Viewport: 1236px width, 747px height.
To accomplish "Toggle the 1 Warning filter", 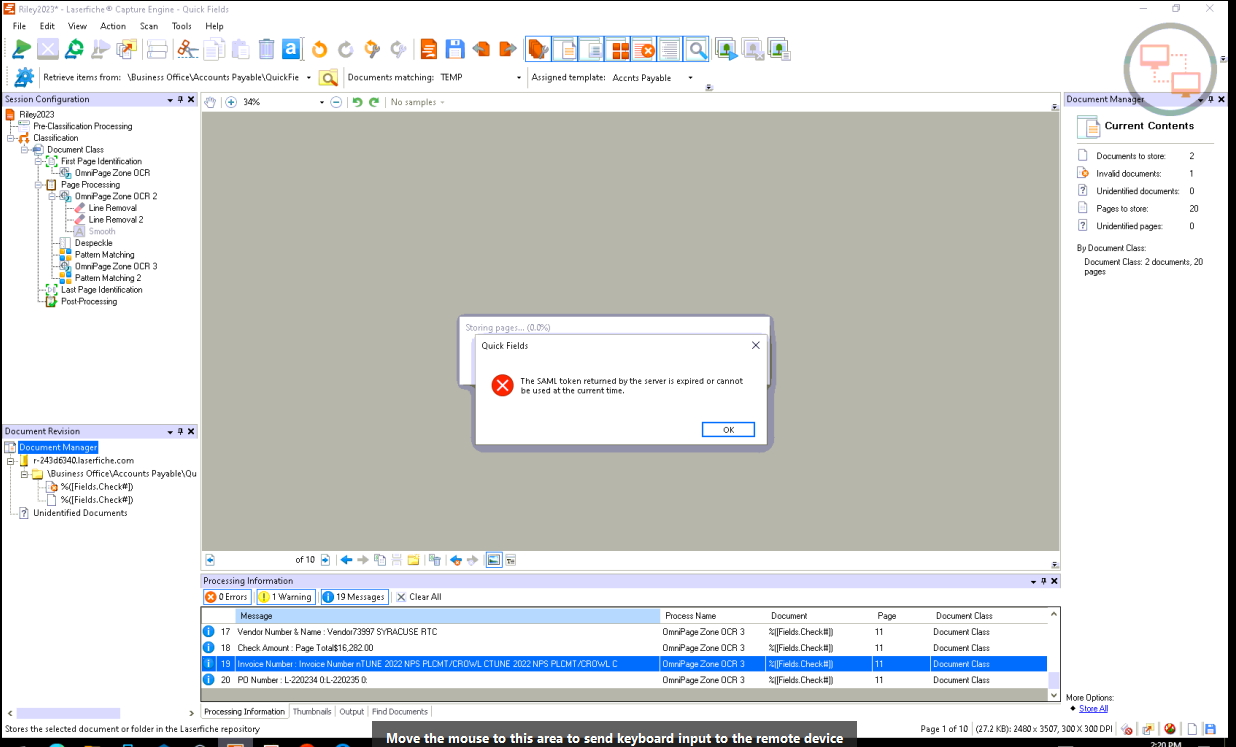I will point(285,597).
